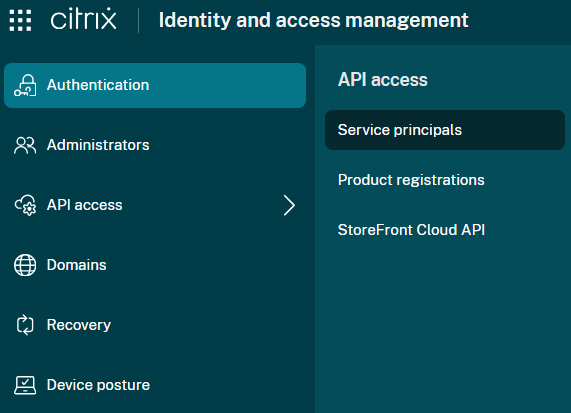Open Device posture settings
Viewport: 571px width, 413px height.
[x=98, y=385]
